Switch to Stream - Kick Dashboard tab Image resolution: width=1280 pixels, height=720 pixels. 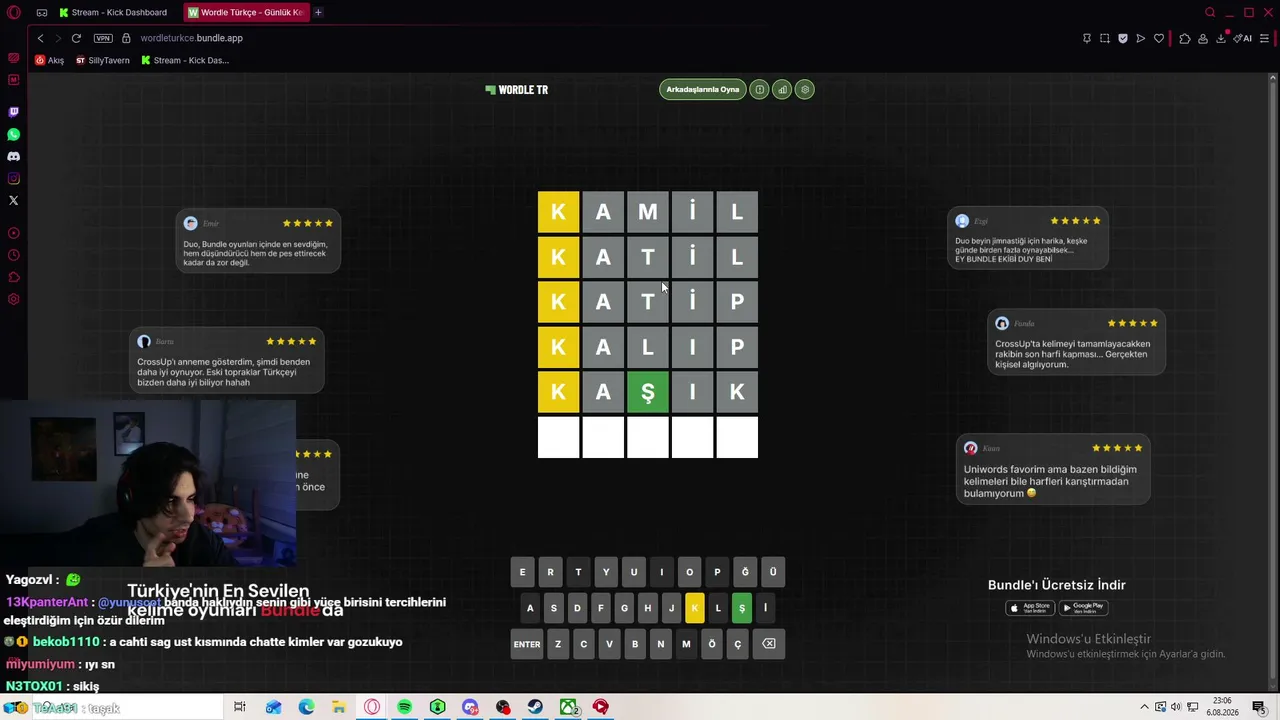pyautogui.click(x=112, y=12)
